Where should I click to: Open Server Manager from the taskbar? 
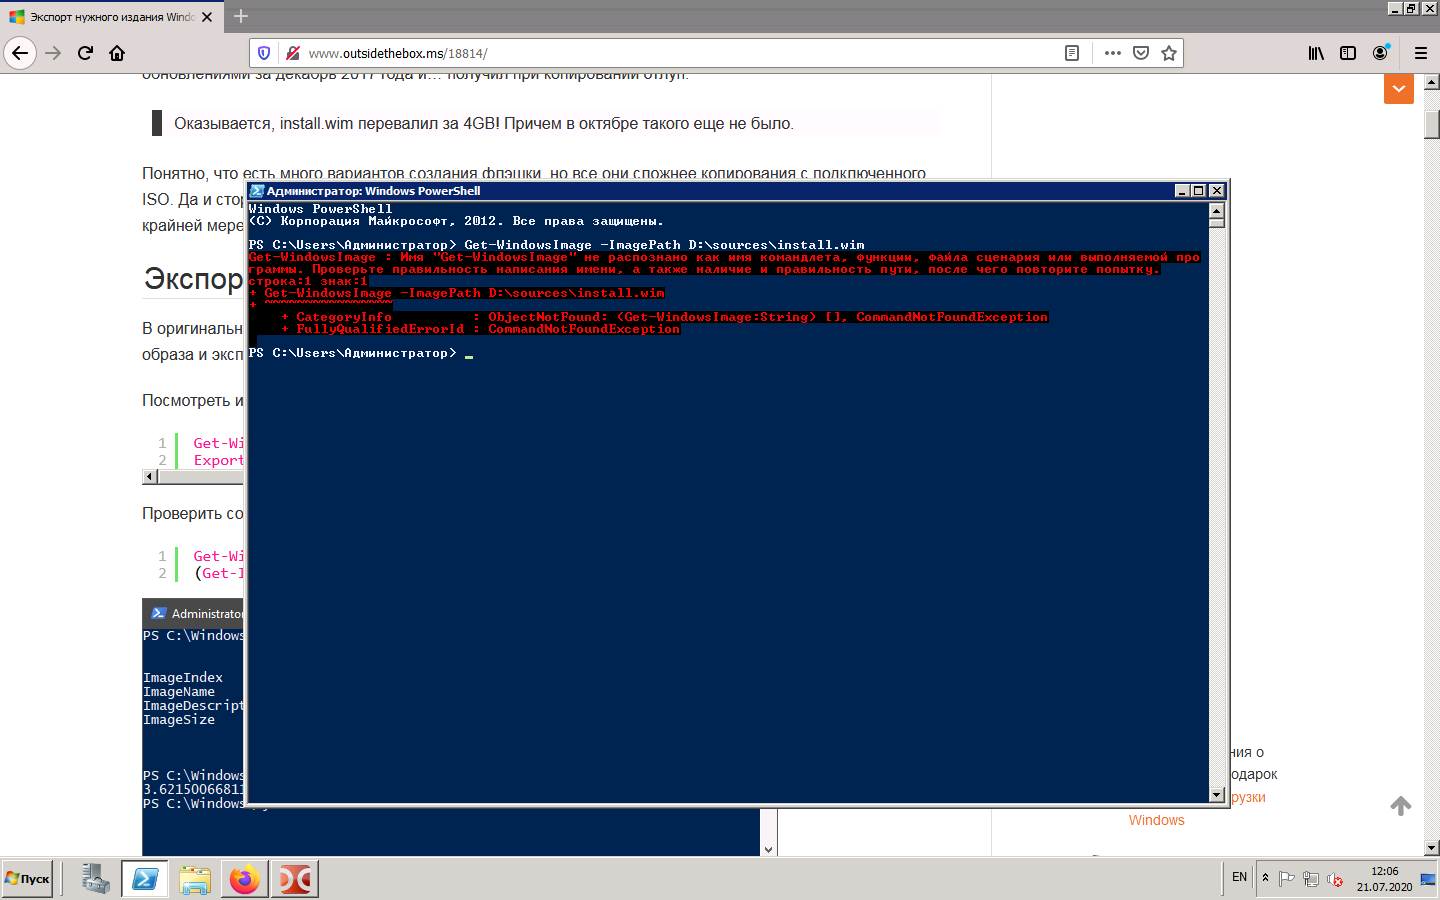(x=96, y=879)
